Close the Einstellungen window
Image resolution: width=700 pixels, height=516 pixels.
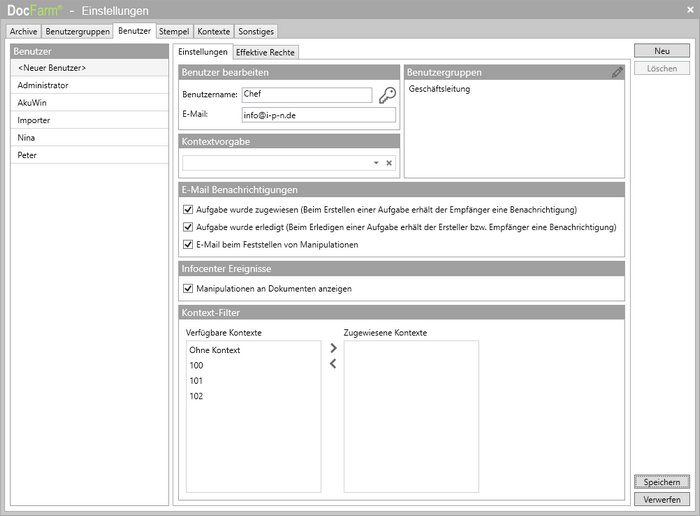coord(689,9)
